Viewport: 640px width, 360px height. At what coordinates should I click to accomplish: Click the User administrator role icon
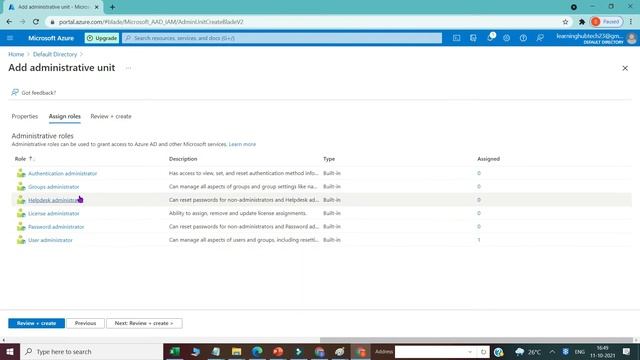pyautogui.click(x=21, y=240)
